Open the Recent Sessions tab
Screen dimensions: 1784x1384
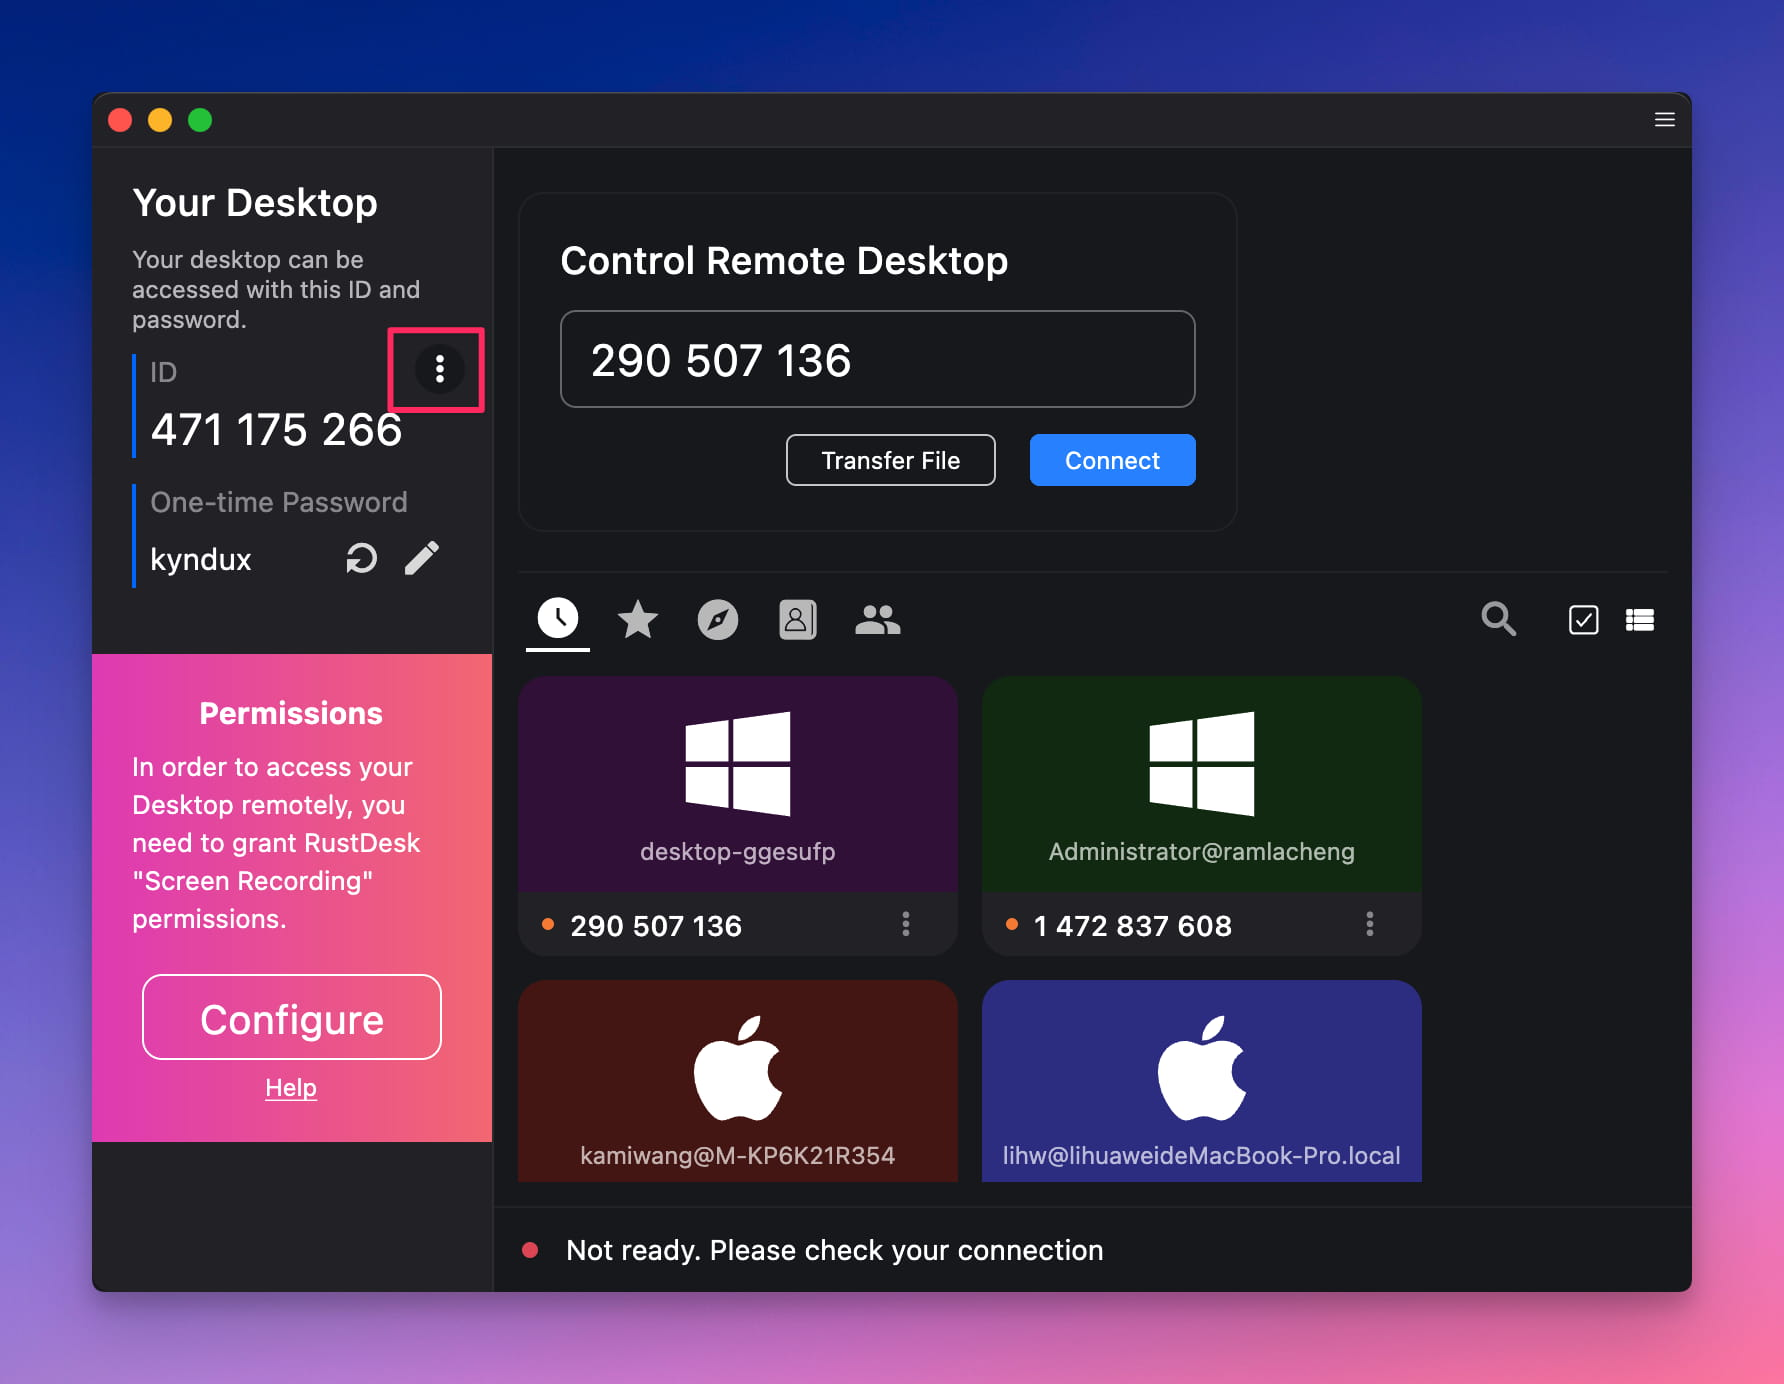click(x=558, y=620)
